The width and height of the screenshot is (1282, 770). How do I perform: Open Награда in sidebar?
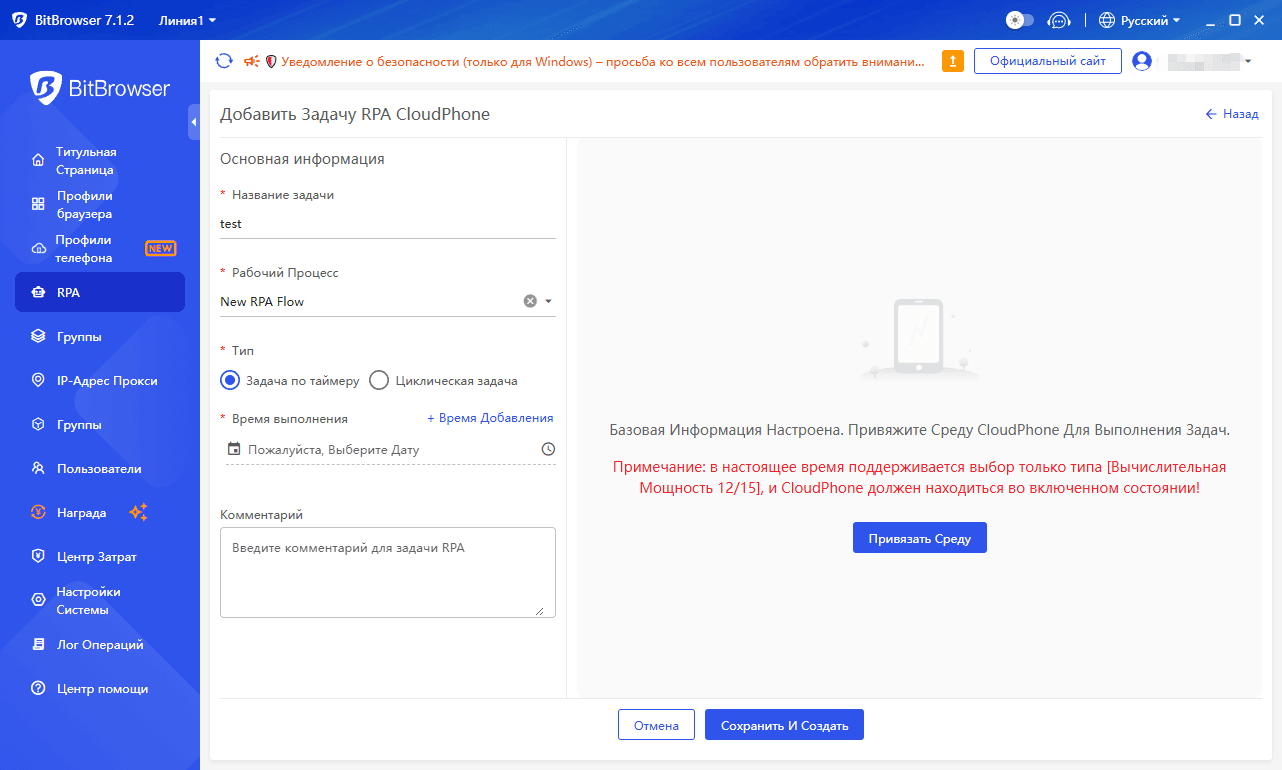click(100, 513)
